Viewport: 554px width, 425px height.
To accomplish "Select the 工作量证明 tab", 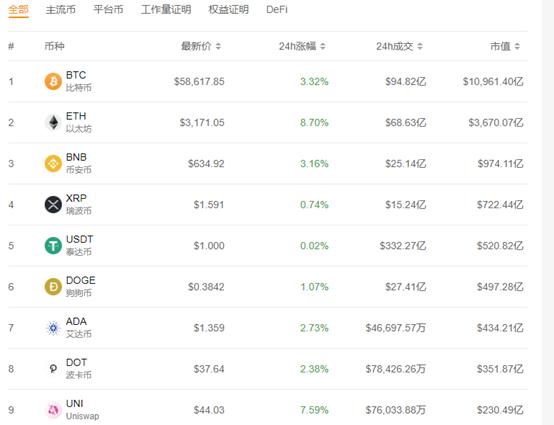I will pyautogui.click(x=166, y=10).
